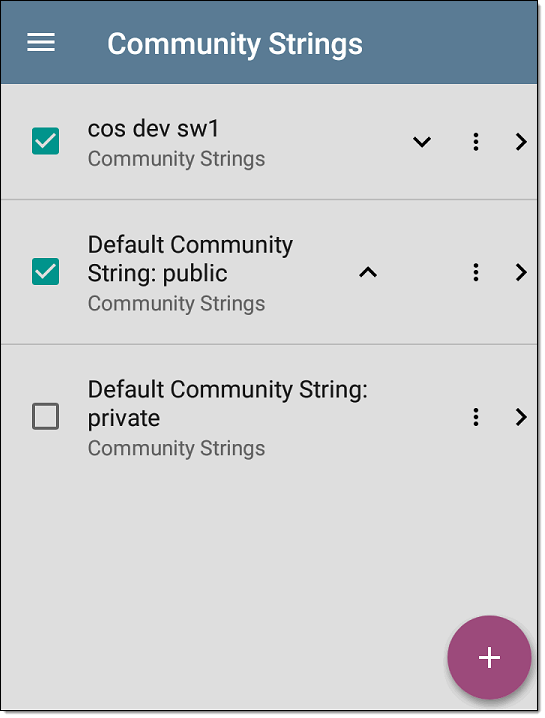Move public community string up with up chevron
This screenshot has width=545, height=718.
[x=368, y=272]
